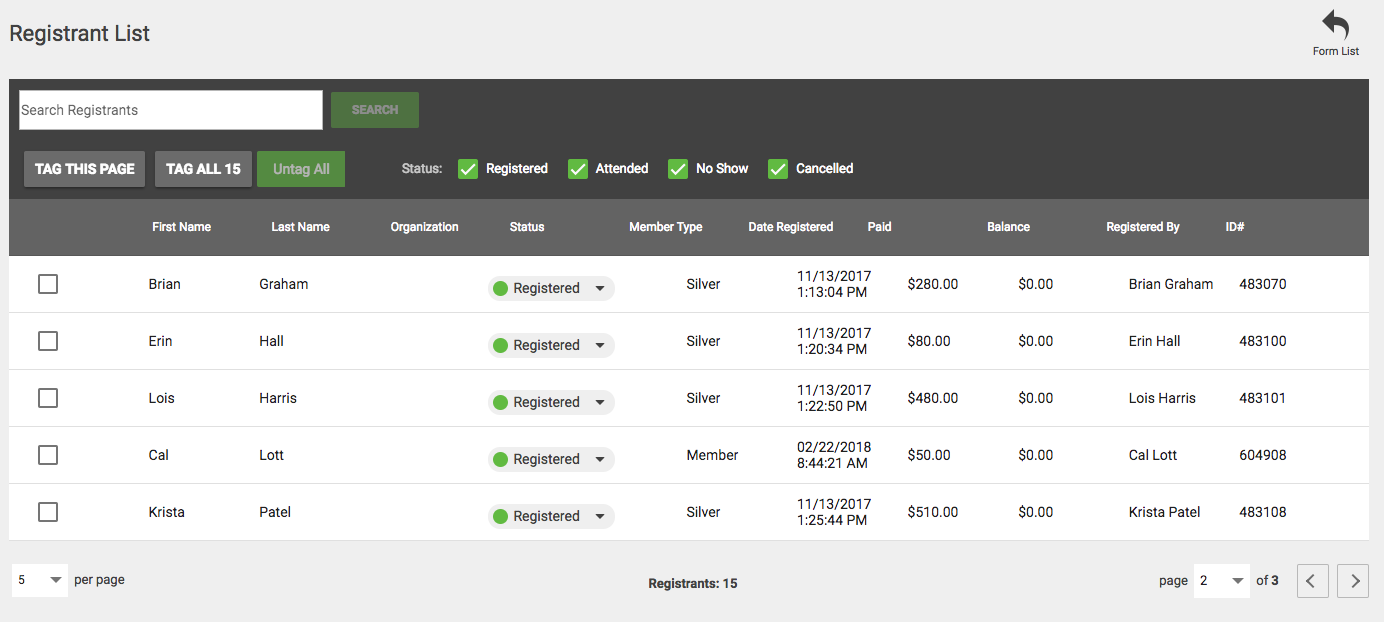
Task: Open status dropdown for Cal Lott
Action: pyautogui.click(x=551, y=459)
